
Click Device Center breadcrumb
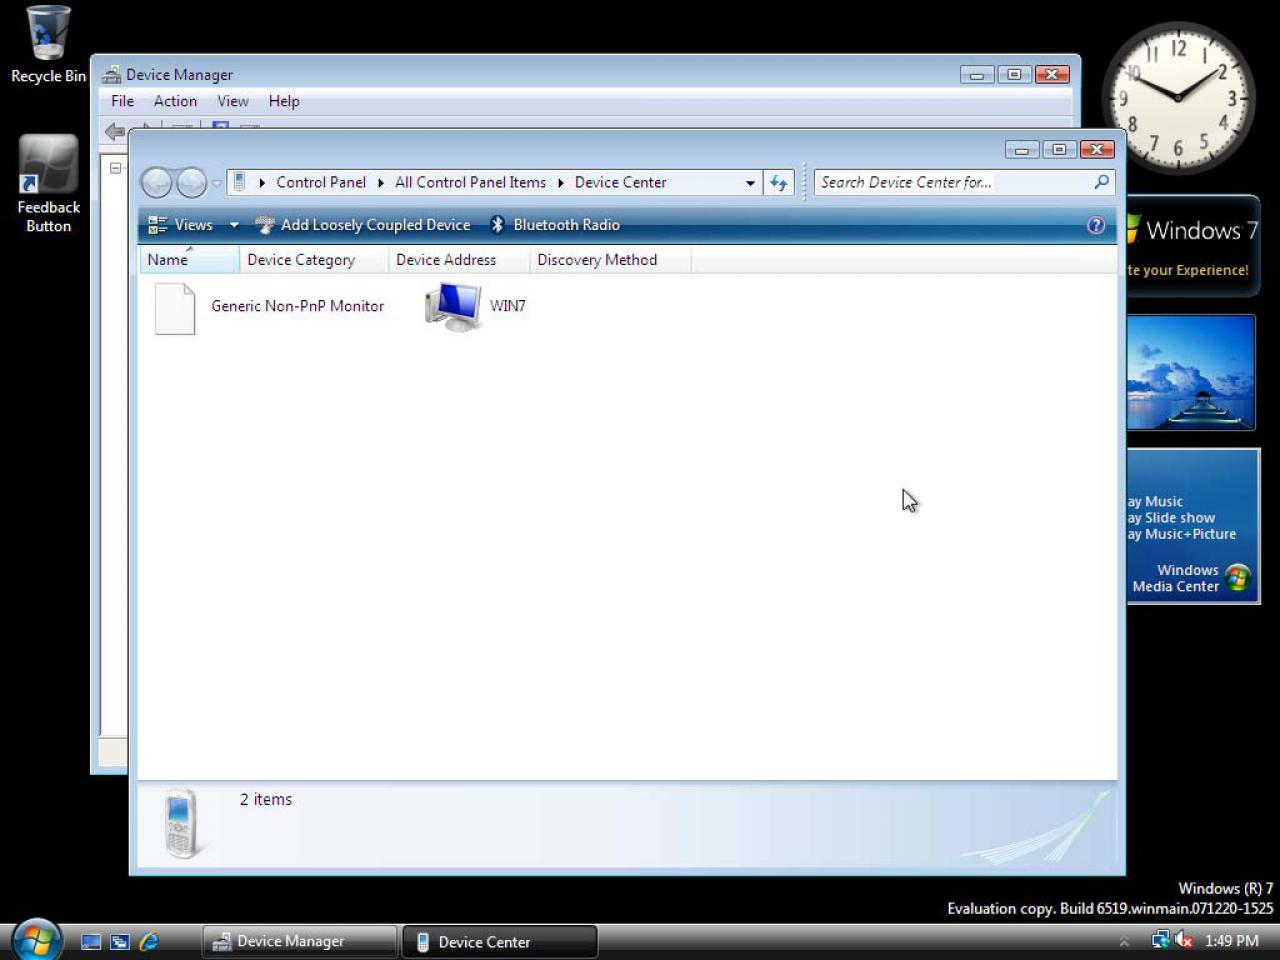click(x=620, y=182)
